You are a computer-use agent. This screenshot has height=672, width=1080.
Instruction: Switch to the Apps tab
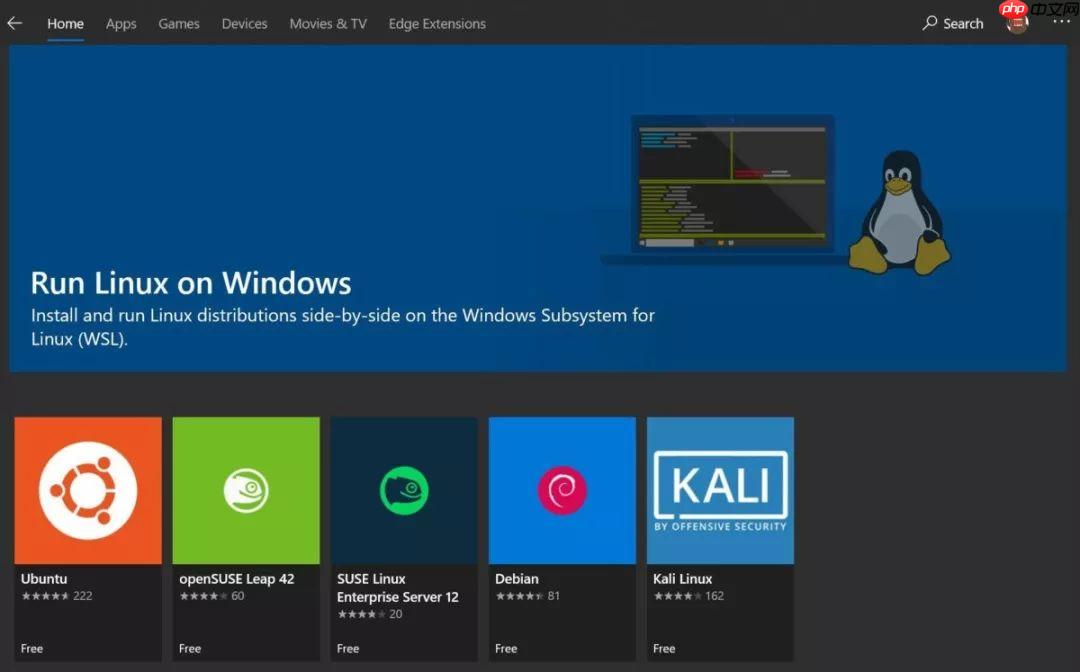point(121,23)
